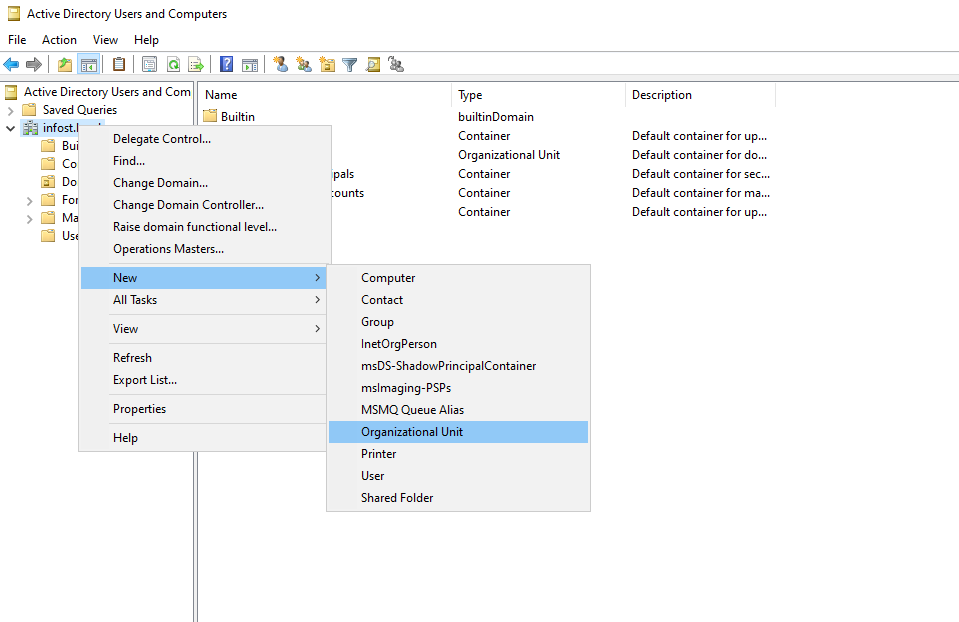Create new Computer object
Screen dimensions: 959x622
click(x=459, y=278)
